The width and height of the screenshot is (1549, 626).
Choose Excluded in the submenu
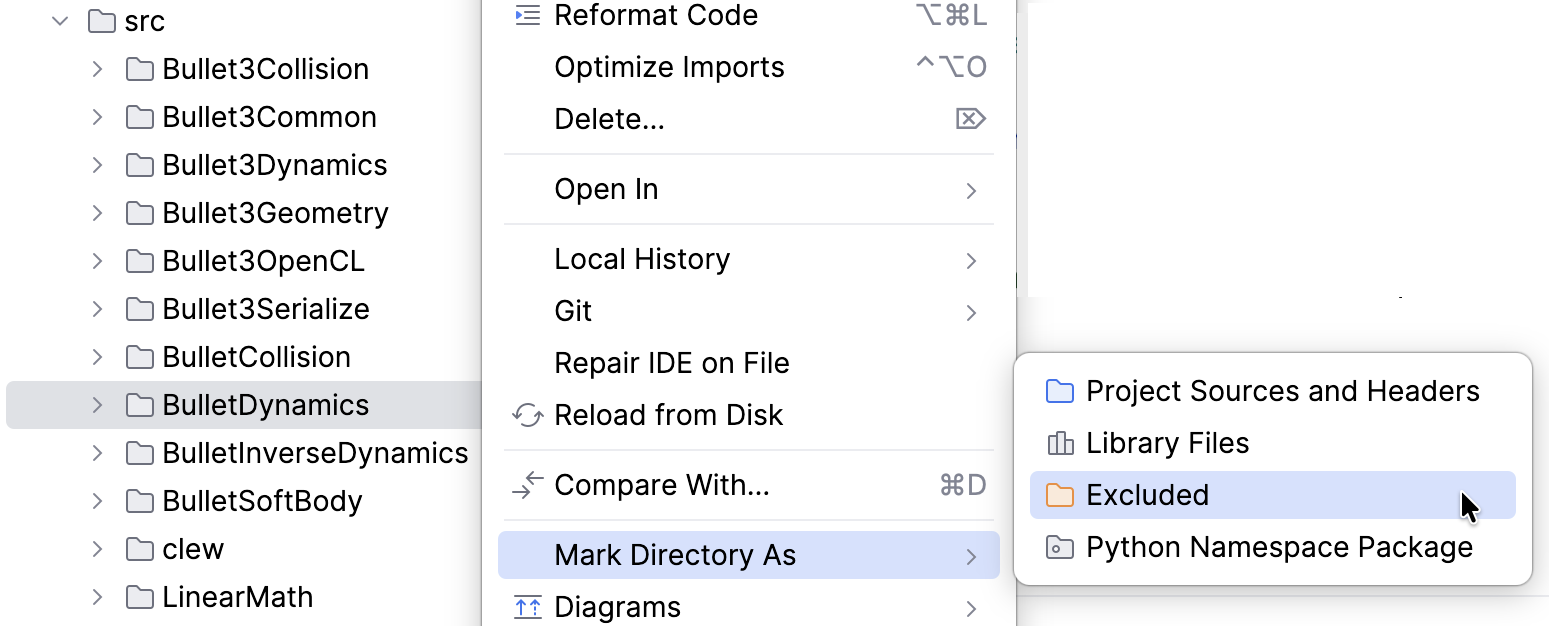pos(1147,495)
